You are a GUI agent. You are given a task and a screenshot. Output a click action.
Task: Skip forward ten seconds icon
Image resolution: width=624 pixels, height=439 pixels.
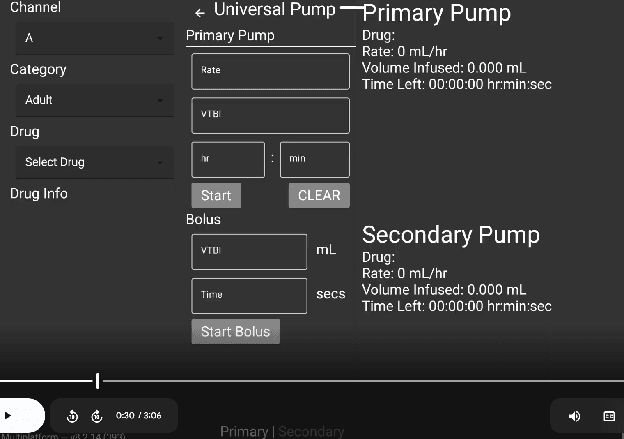pos(97,416)
